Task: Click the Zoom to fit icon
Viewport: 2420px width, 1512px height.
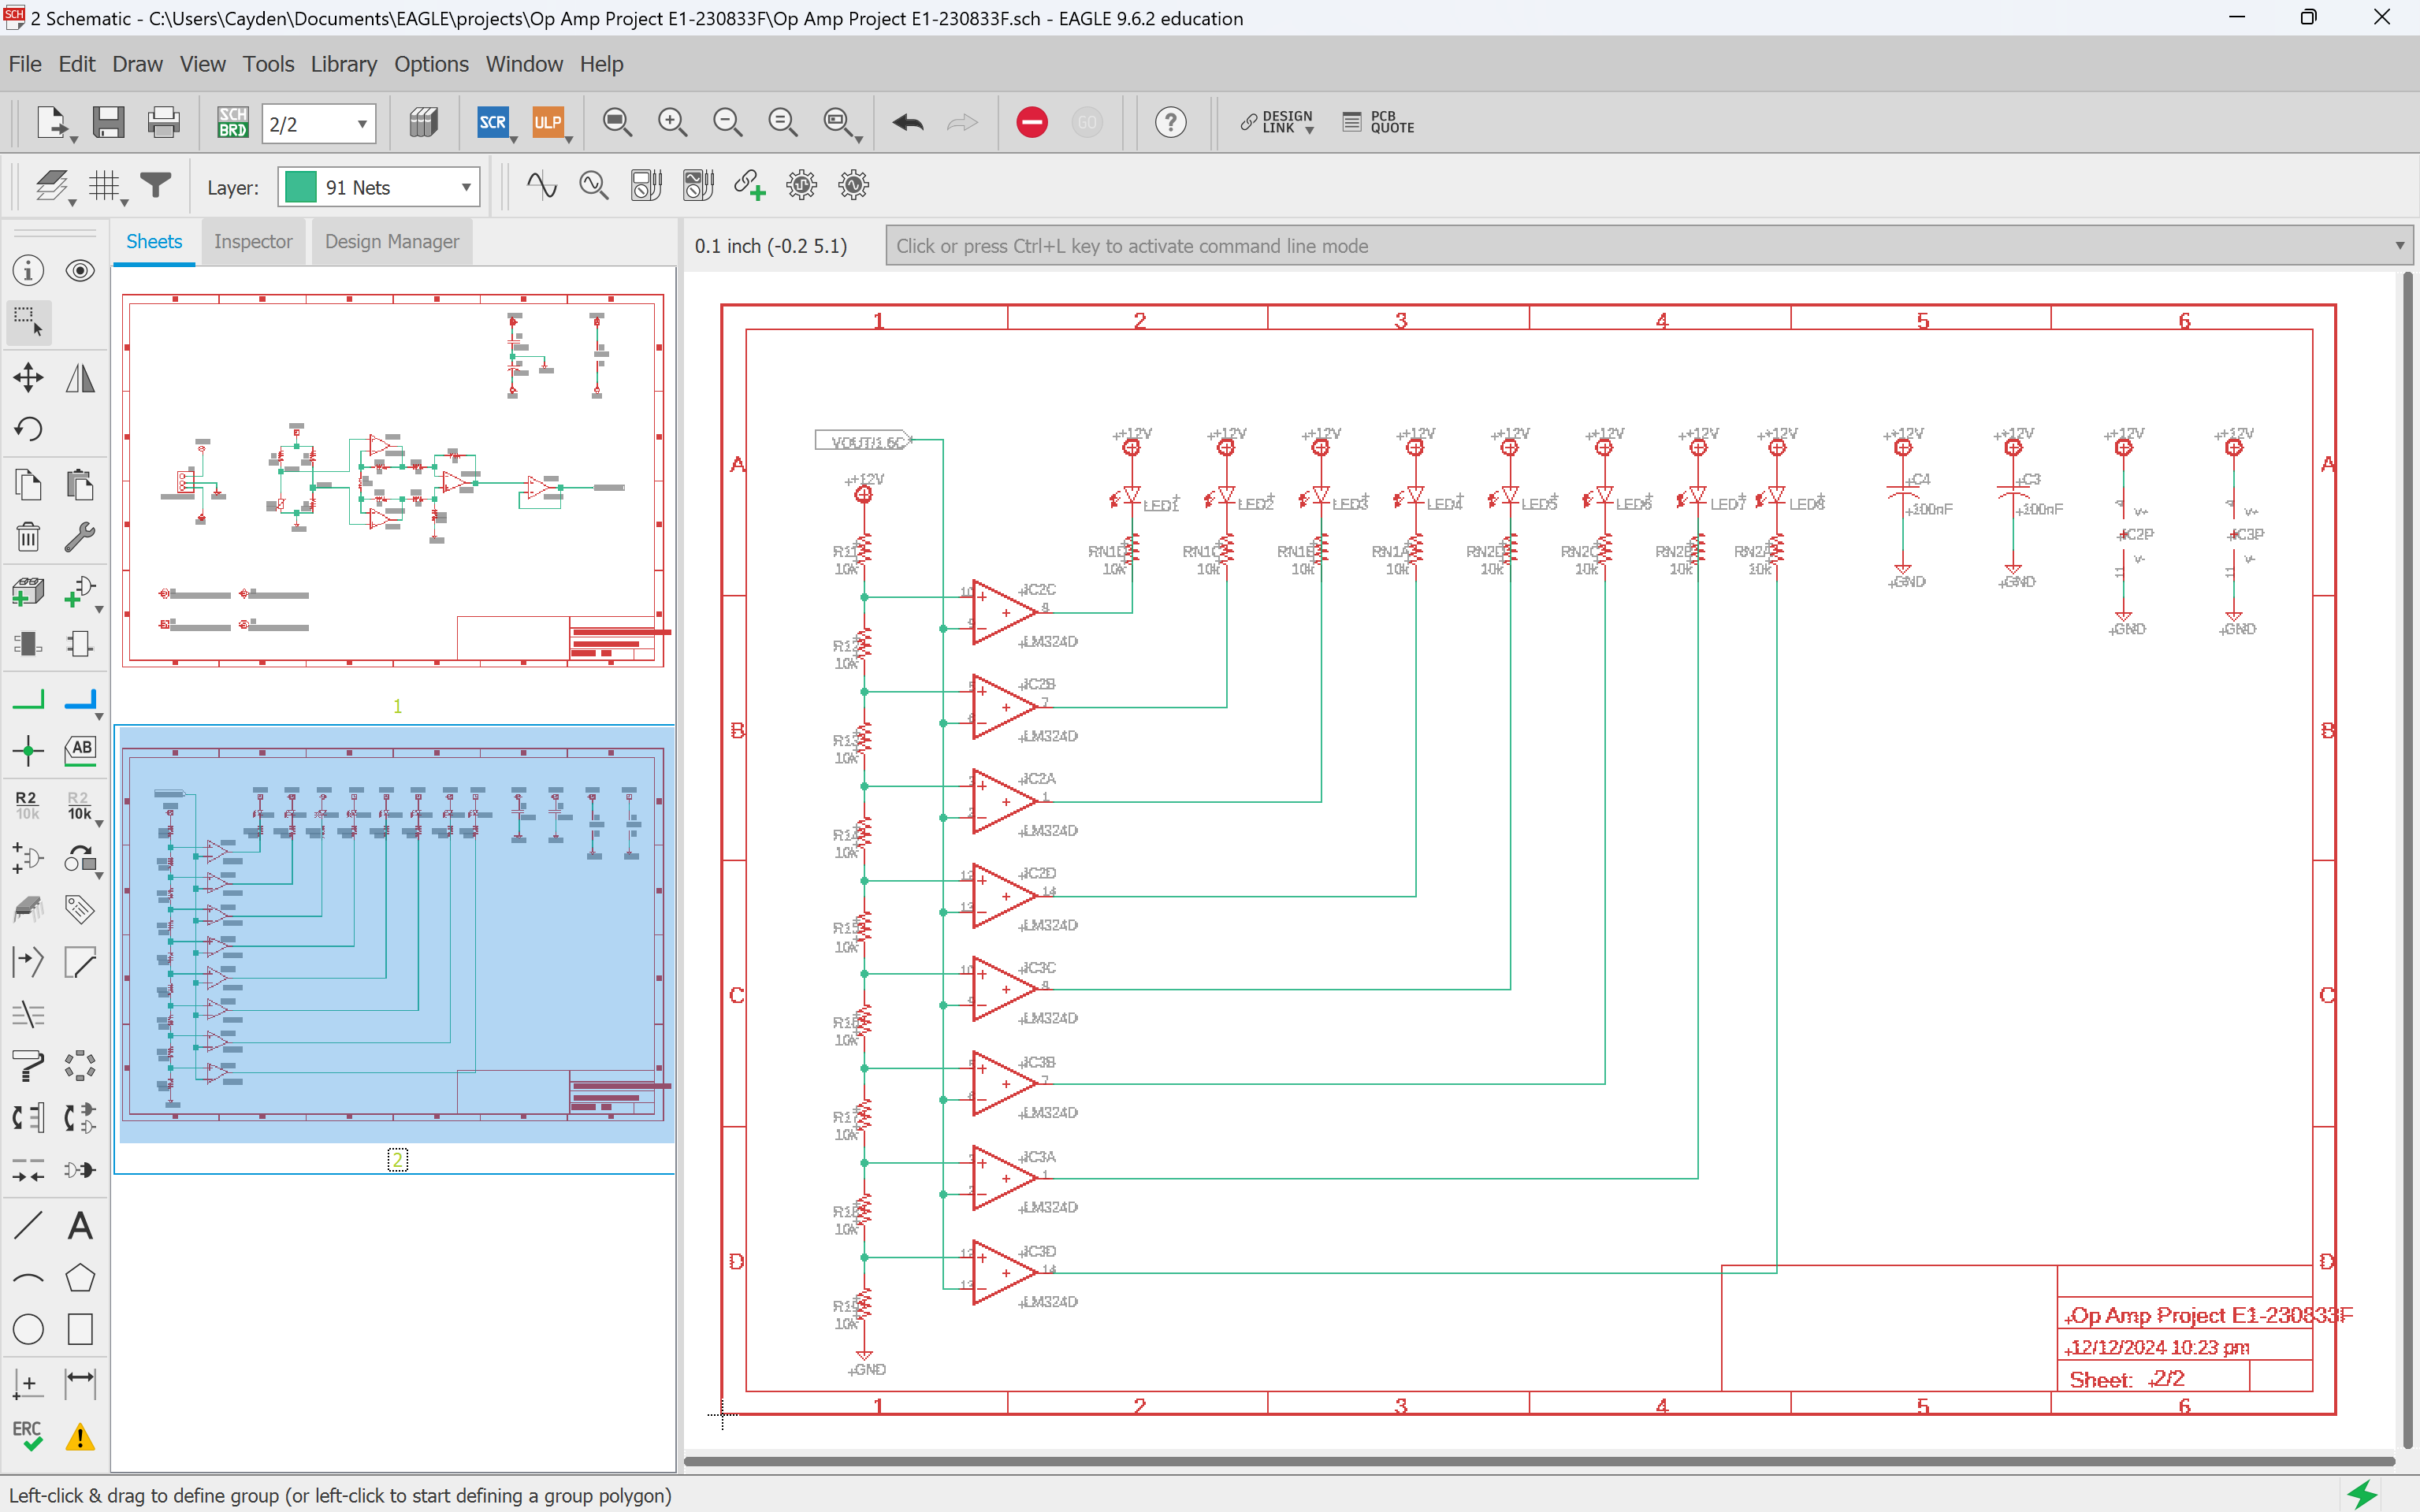Action: [617, 123]
